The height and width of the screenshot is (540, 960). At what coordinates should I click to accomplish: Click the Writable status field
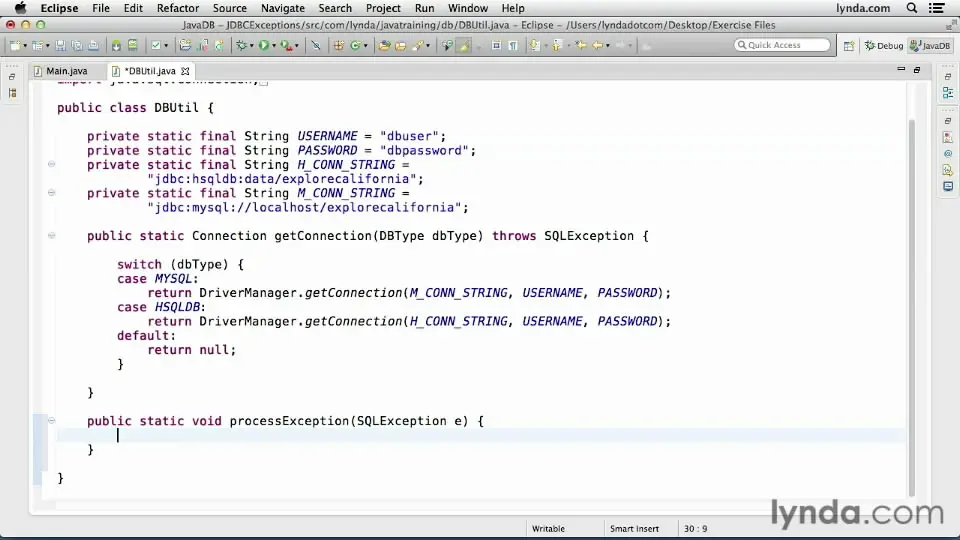point(548,528)
